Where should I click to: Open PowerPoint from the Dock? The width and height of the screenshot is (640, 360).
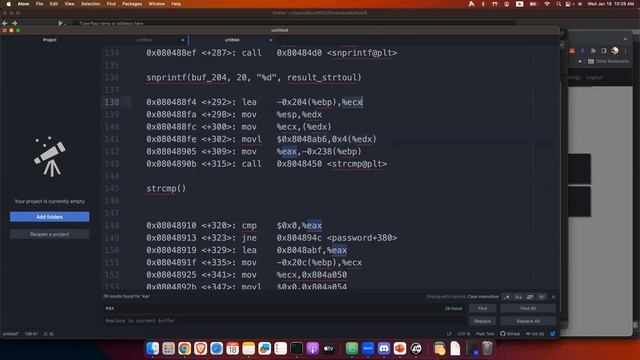pos(400,349)
